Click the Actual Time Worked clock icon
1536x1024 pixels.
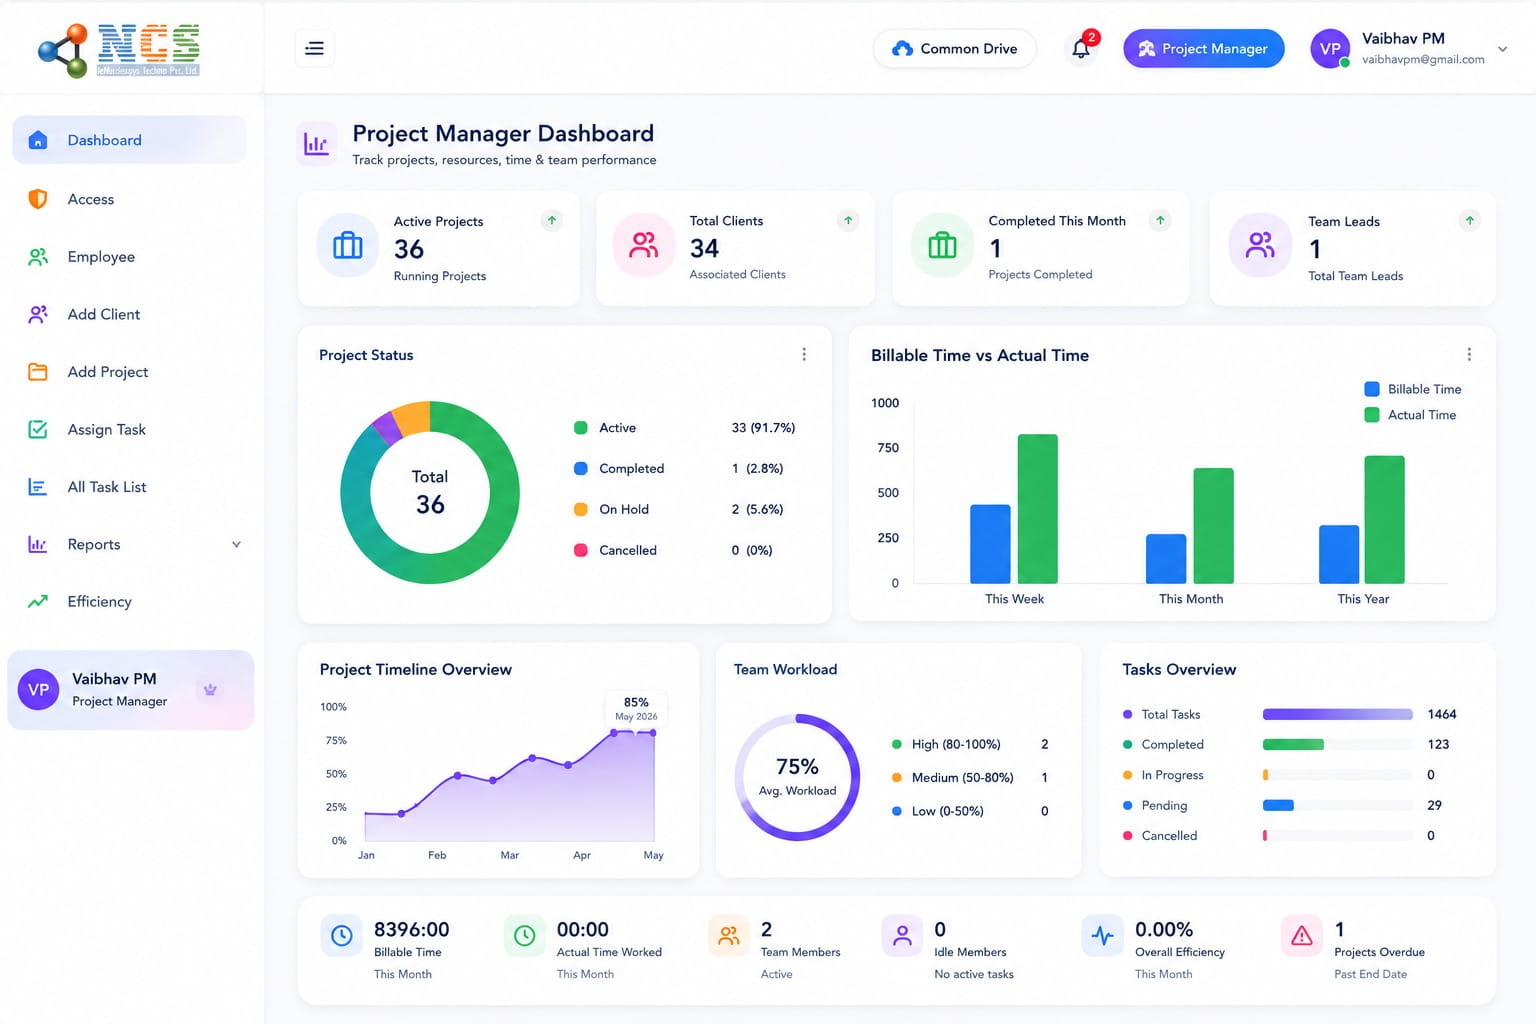524,936
